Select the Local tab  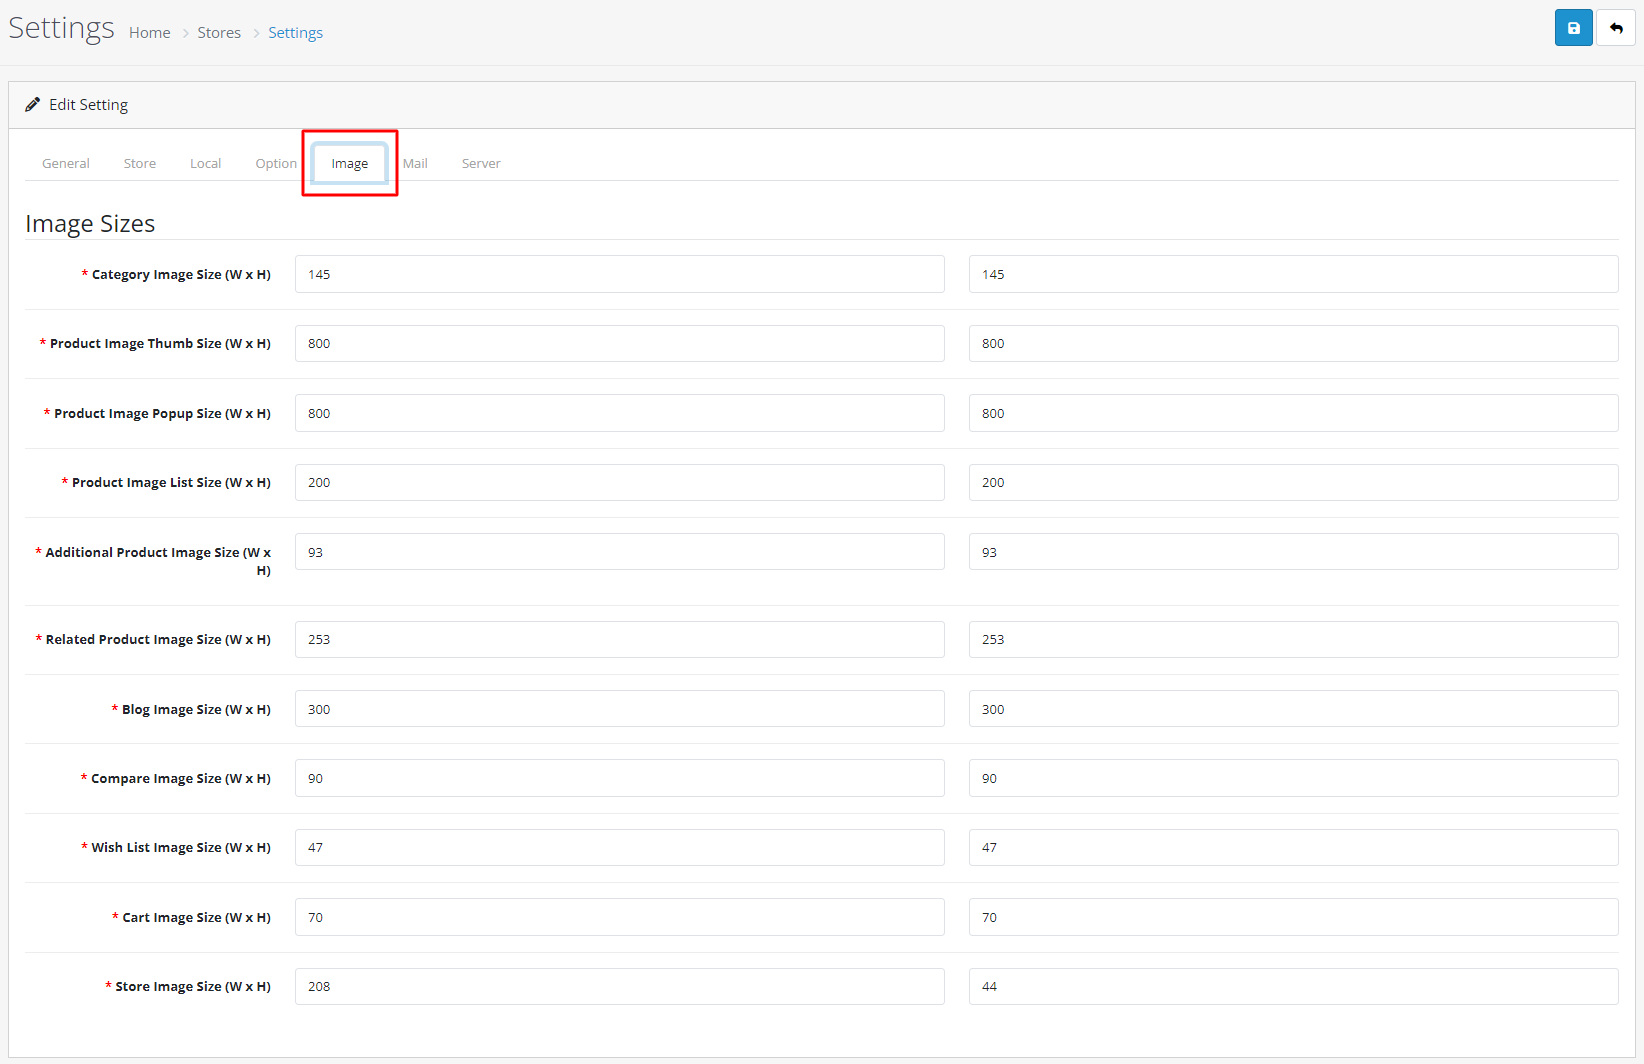205,163
